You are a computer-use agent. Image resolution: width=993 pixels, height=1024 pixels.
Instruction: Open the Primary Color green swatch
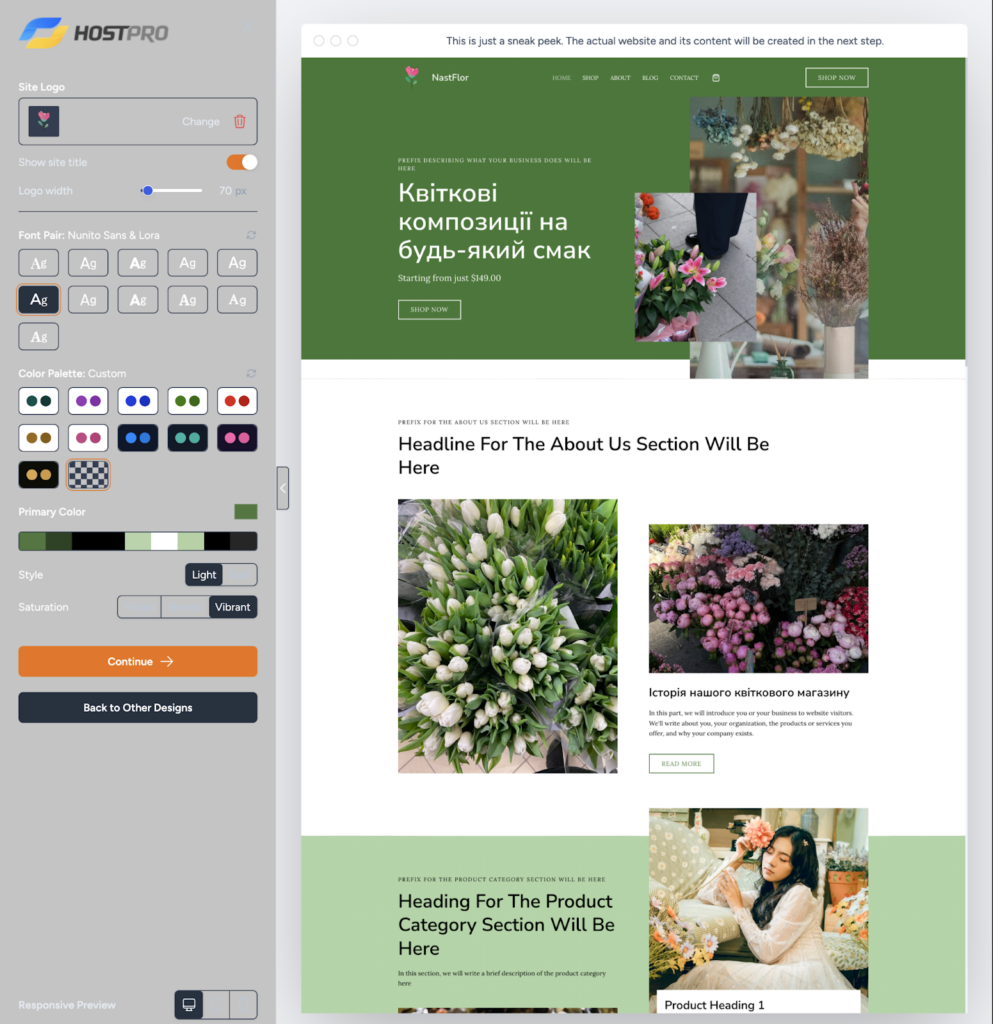[245, 511]
